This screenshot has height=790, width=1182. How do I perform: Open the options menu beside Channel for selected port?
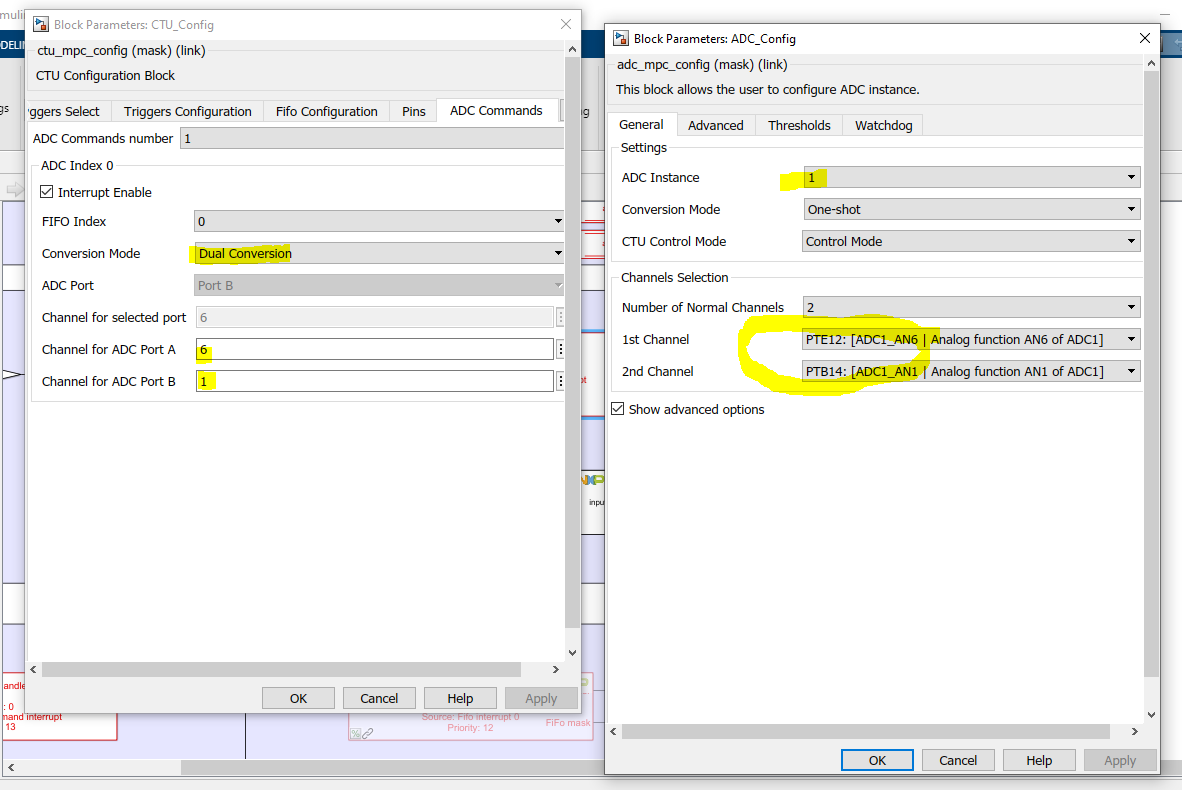click(561, 316)
